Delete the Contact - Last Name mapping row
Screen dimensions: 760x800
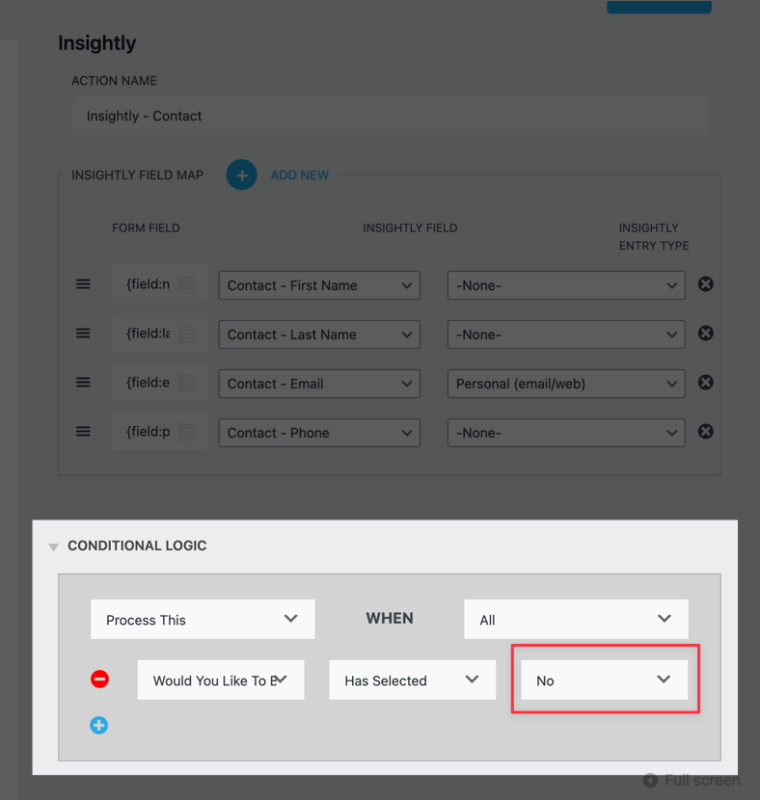tap(705, 333)
